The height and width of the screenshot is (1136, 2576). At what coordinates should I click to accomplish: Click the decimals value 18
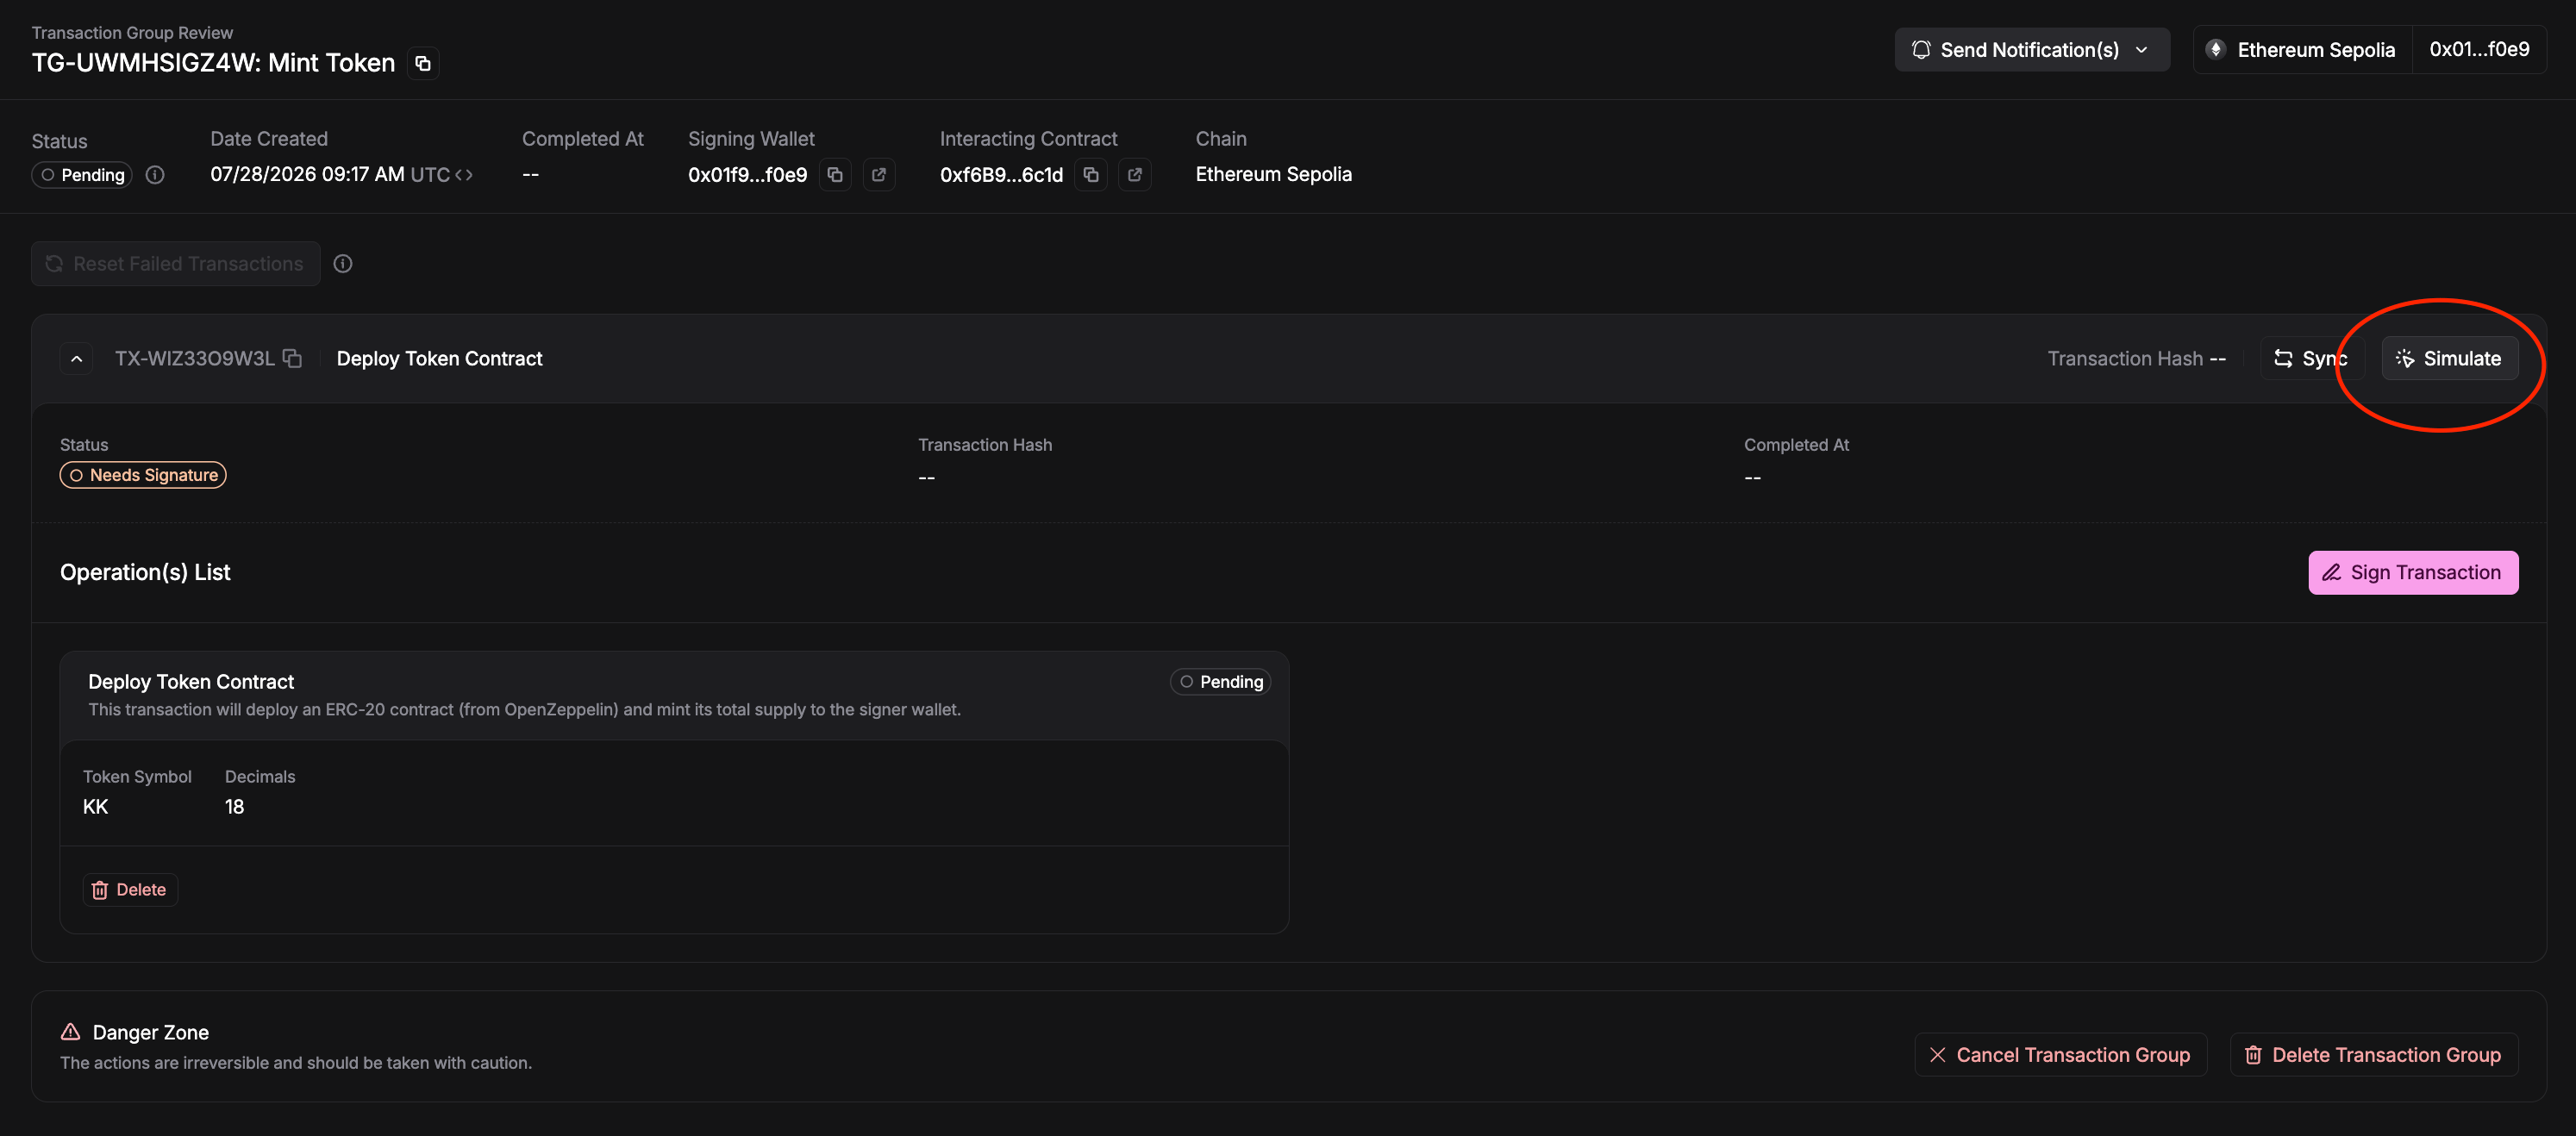(x=234, y=807)
